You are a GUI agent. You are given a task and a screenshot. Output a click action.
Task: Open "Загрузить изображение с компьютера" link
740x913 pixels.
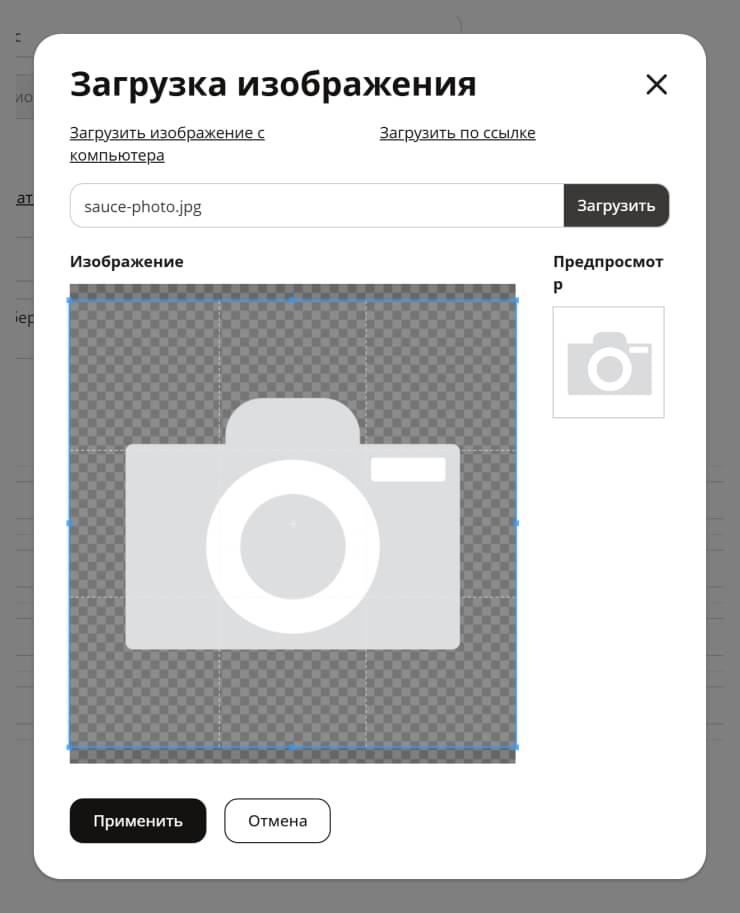(167, 144)
